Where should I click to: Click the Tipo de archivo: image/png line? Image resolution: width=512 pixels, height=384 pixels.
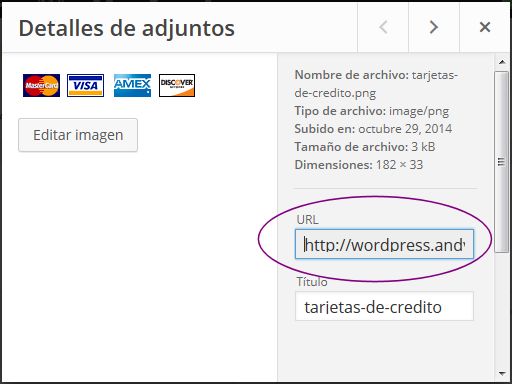coord(372,111)
